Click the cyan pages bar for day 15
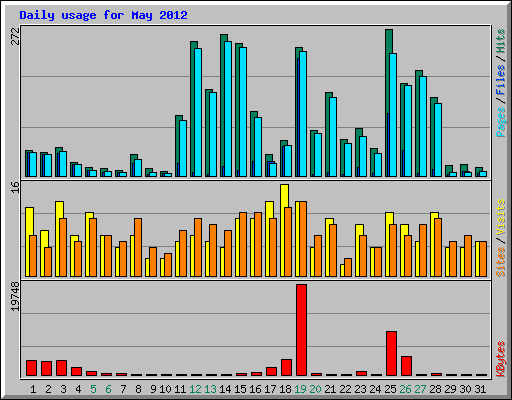 243,112
